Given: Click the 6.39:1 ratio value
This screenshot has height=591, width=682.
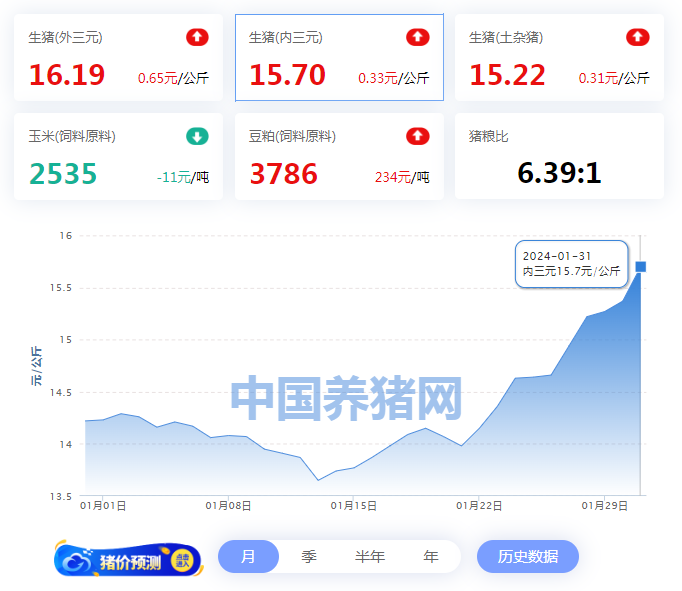Looking at the screenshot, I should (559, 173).
